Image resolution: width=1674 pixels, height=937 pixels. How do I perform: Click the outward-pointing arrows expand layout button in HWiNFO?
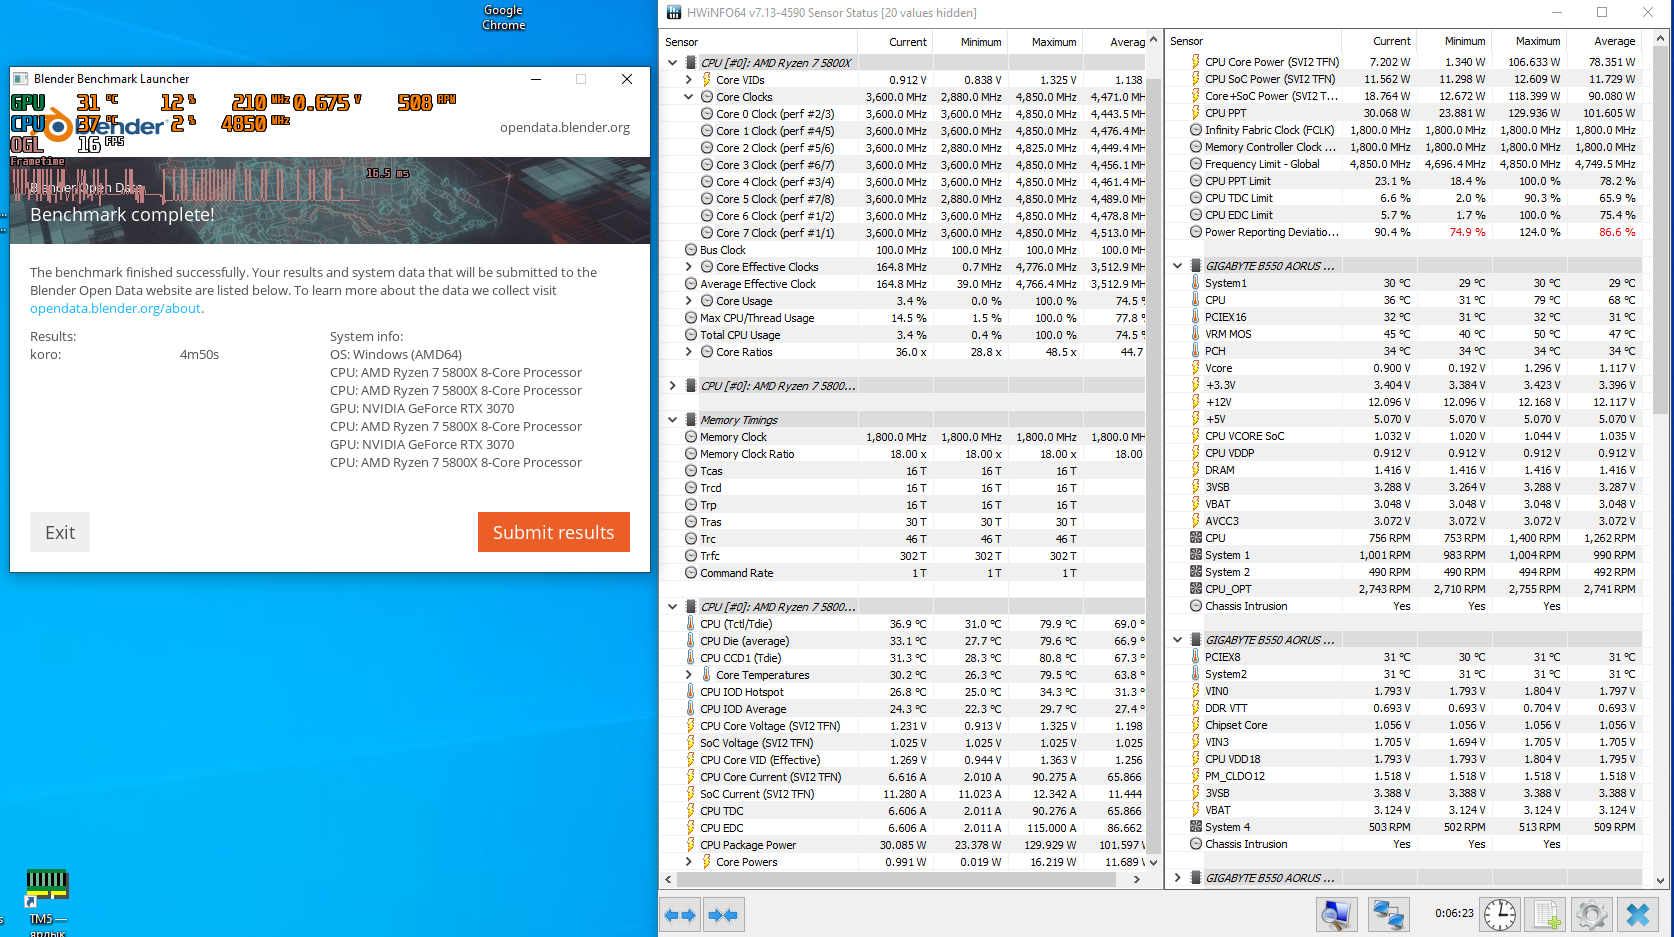coord(680,915)
